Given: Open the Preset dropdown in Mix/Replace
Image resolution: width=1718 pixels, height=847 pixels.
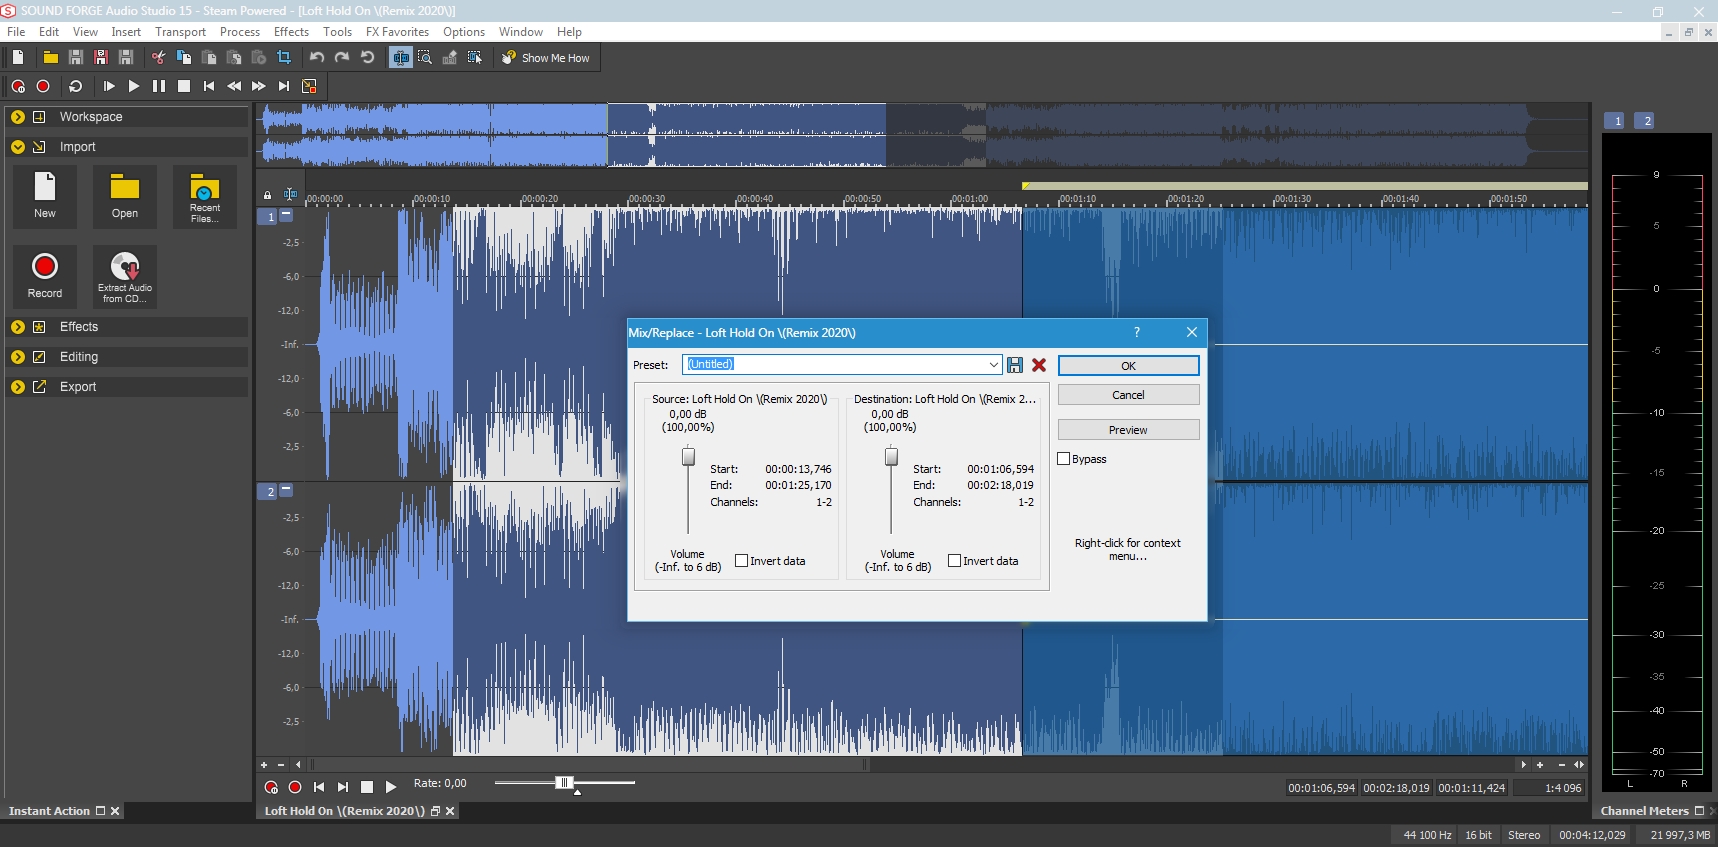Looking at the screenshot, I should [x=993, y=365].
